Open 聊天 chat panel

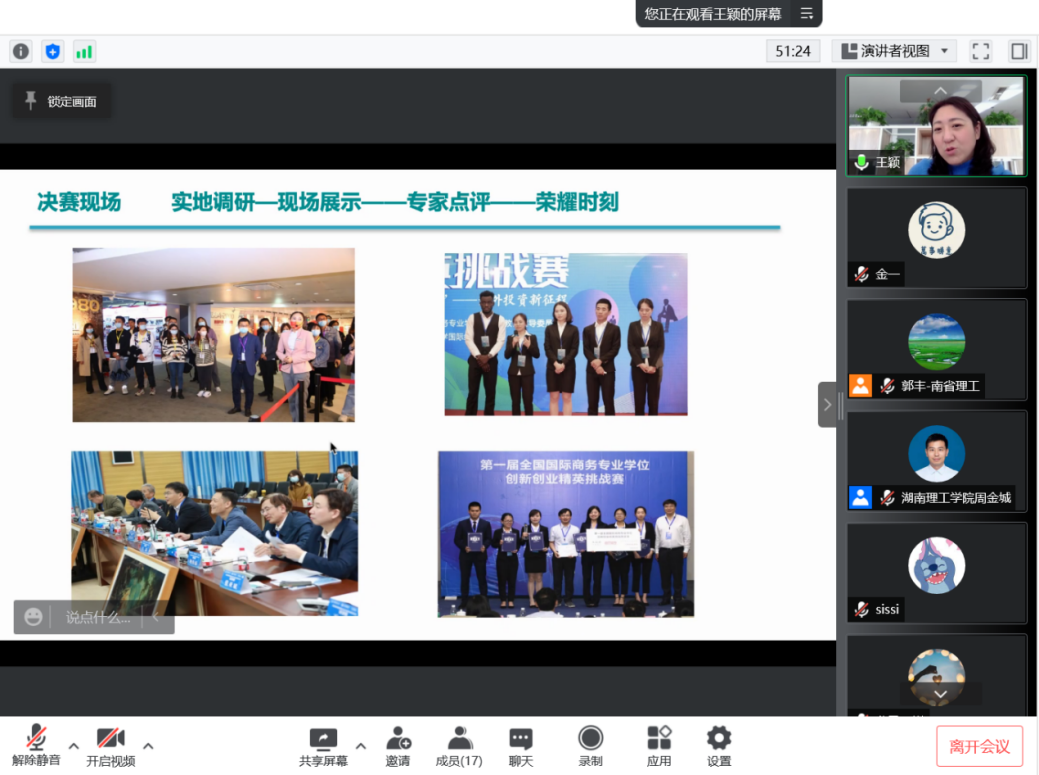(x=521, y=746)
